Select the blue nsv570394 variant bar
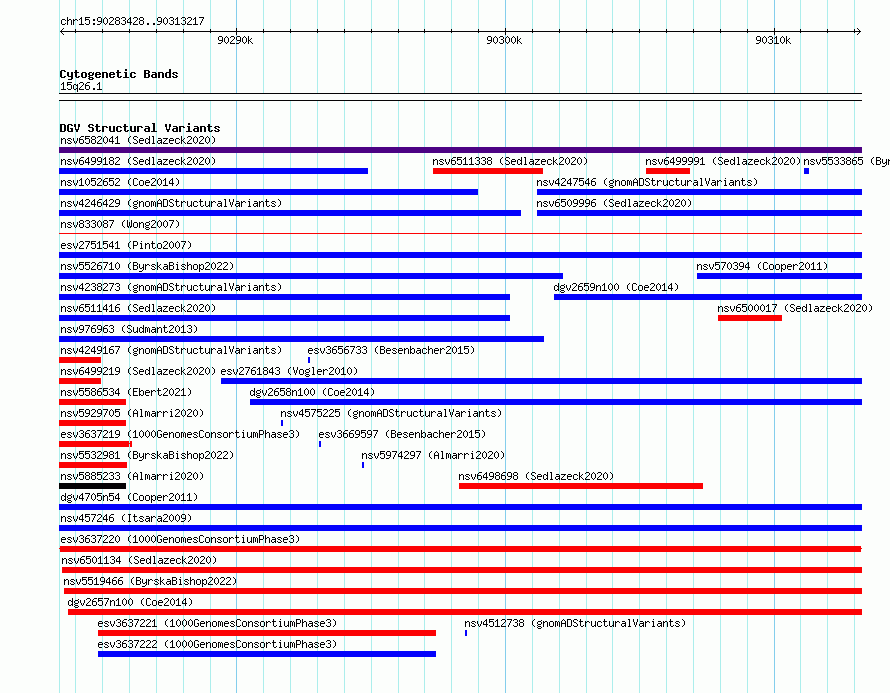This screenshot has height=693, width=890. [779, 276]
